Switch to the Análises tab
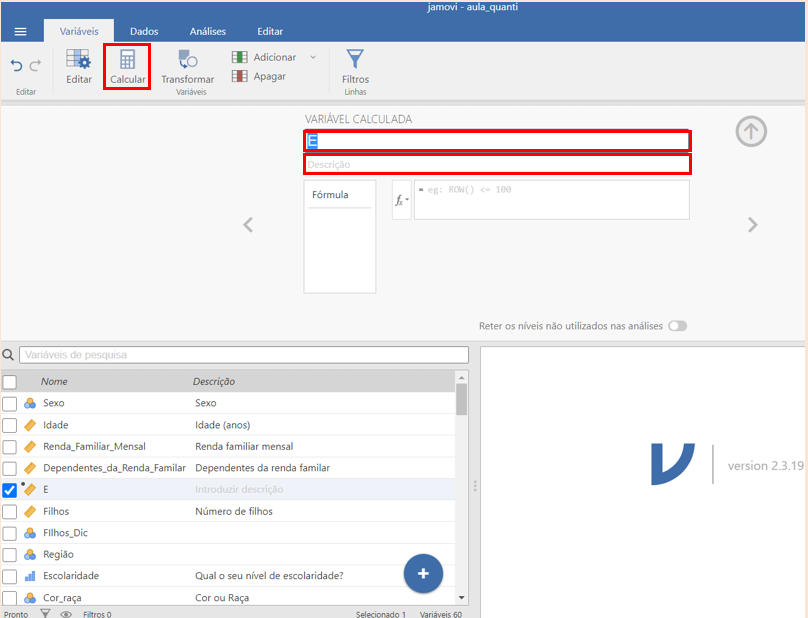Image resolution: width=808 pixels, height=618 pixels. pyautogui.click(x=207, y=32)
